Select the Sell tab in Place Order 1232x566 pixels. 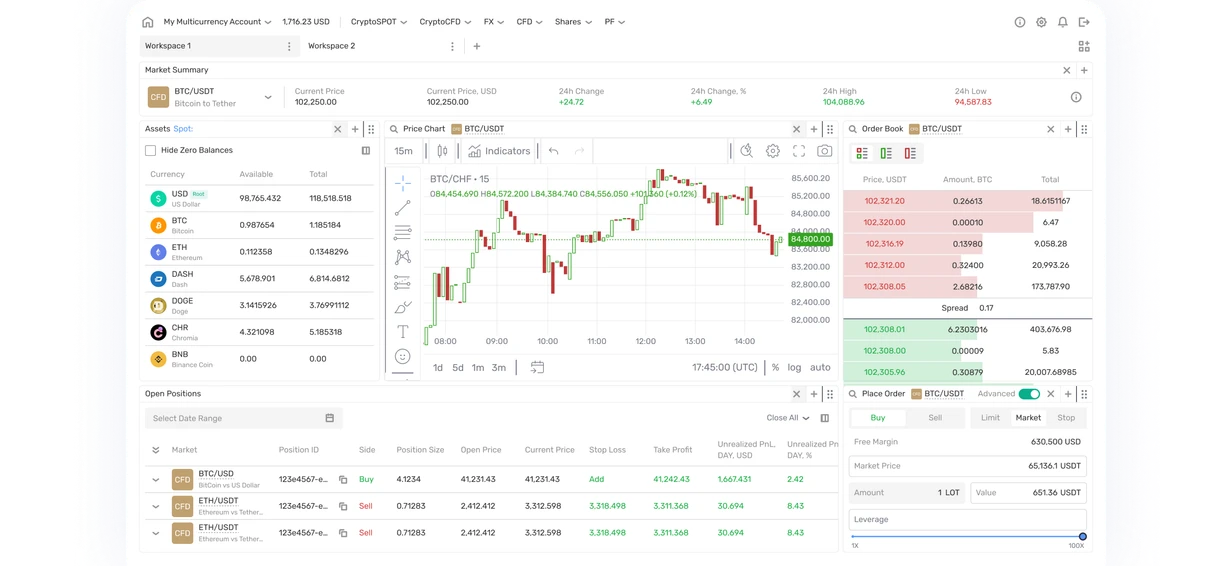coord(935,418)
